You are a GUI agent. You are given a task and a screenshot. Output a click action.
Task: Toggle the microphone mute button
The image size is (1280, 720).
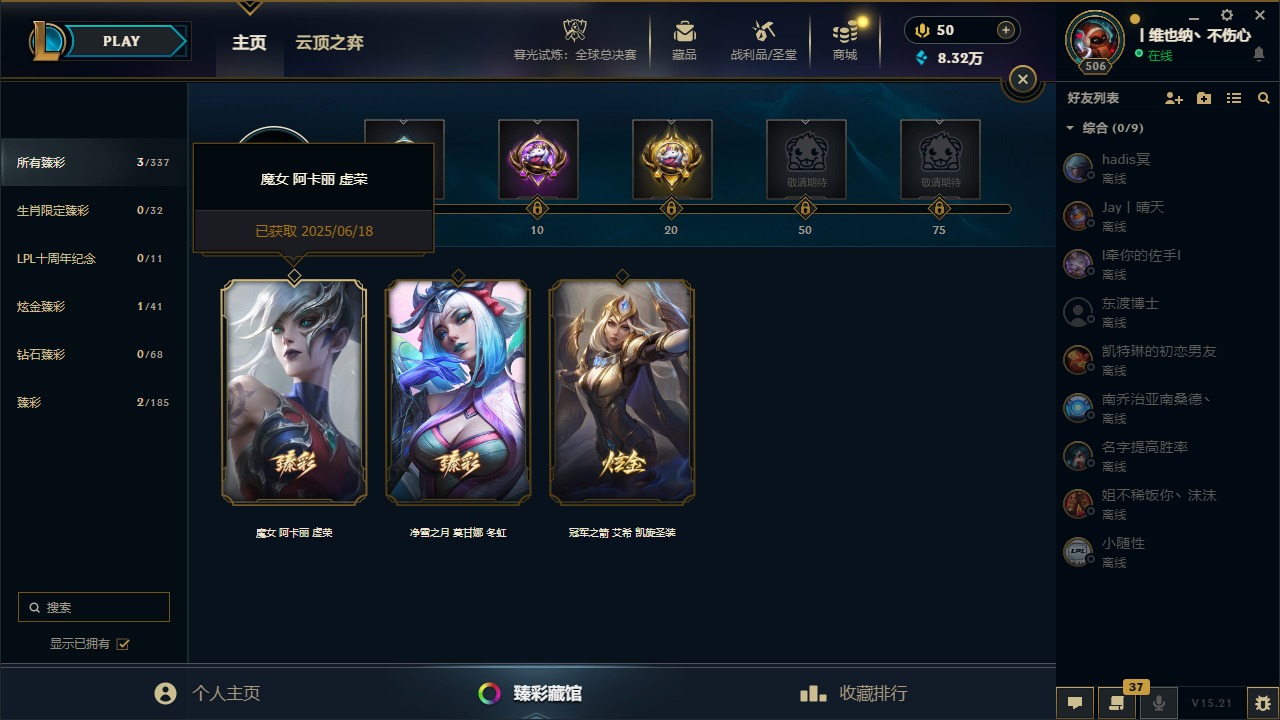click(1159, 703)
